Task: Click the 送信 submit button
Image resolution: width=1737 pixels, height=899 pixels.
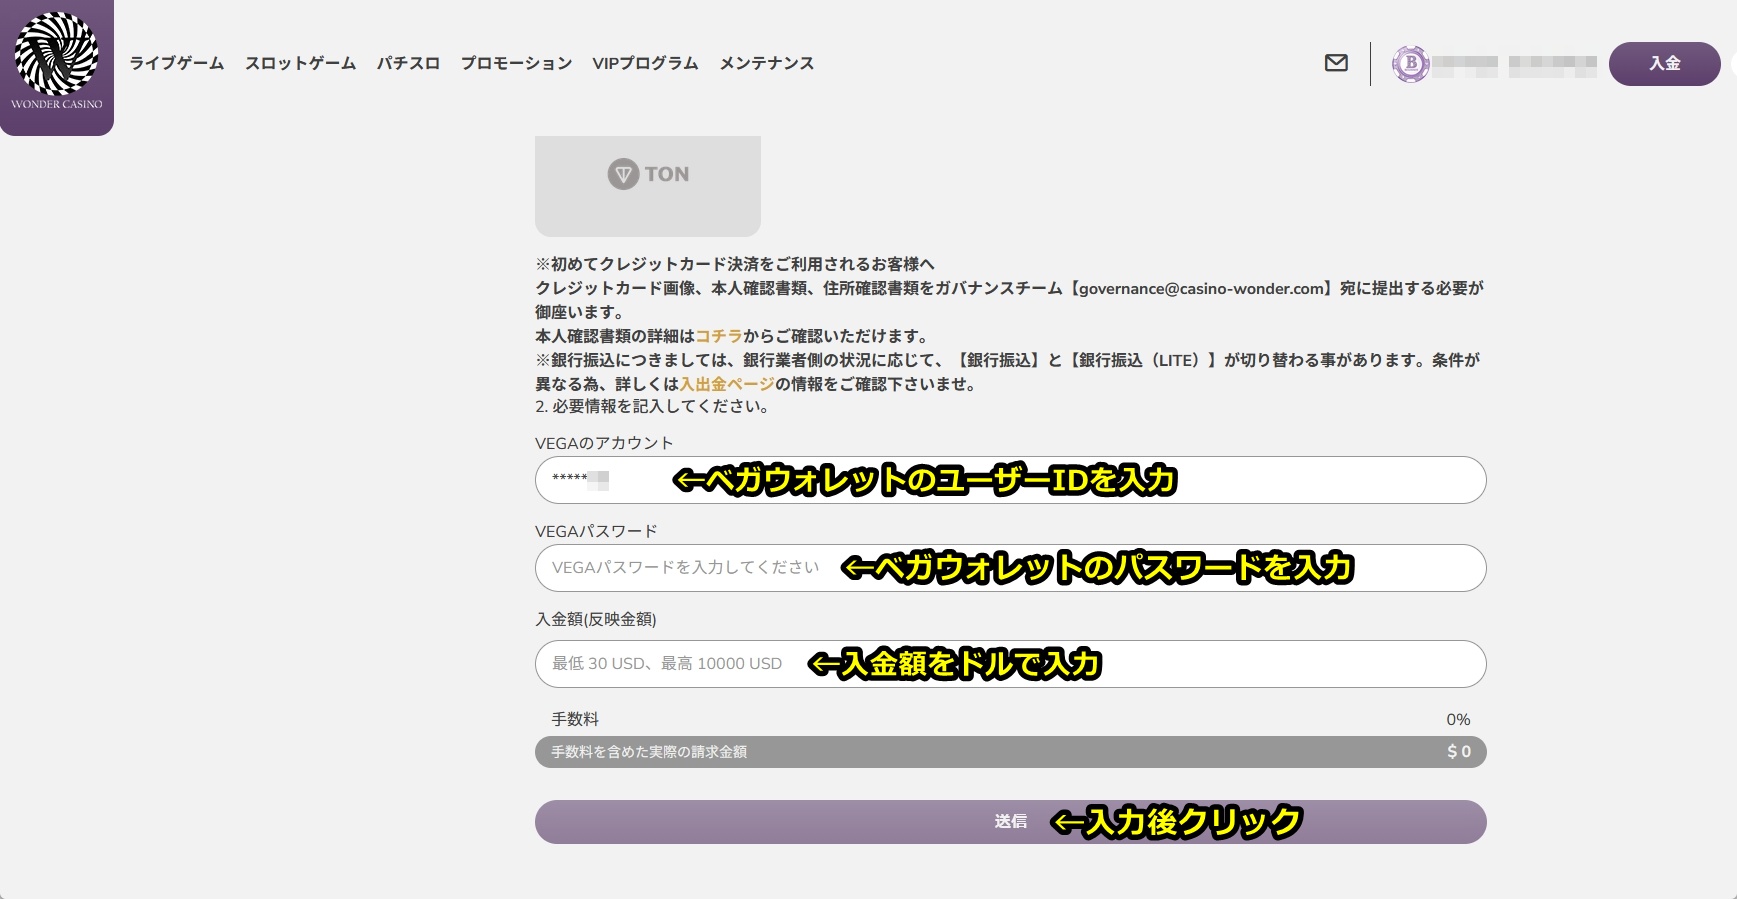Action: [x=1010, y=822]
